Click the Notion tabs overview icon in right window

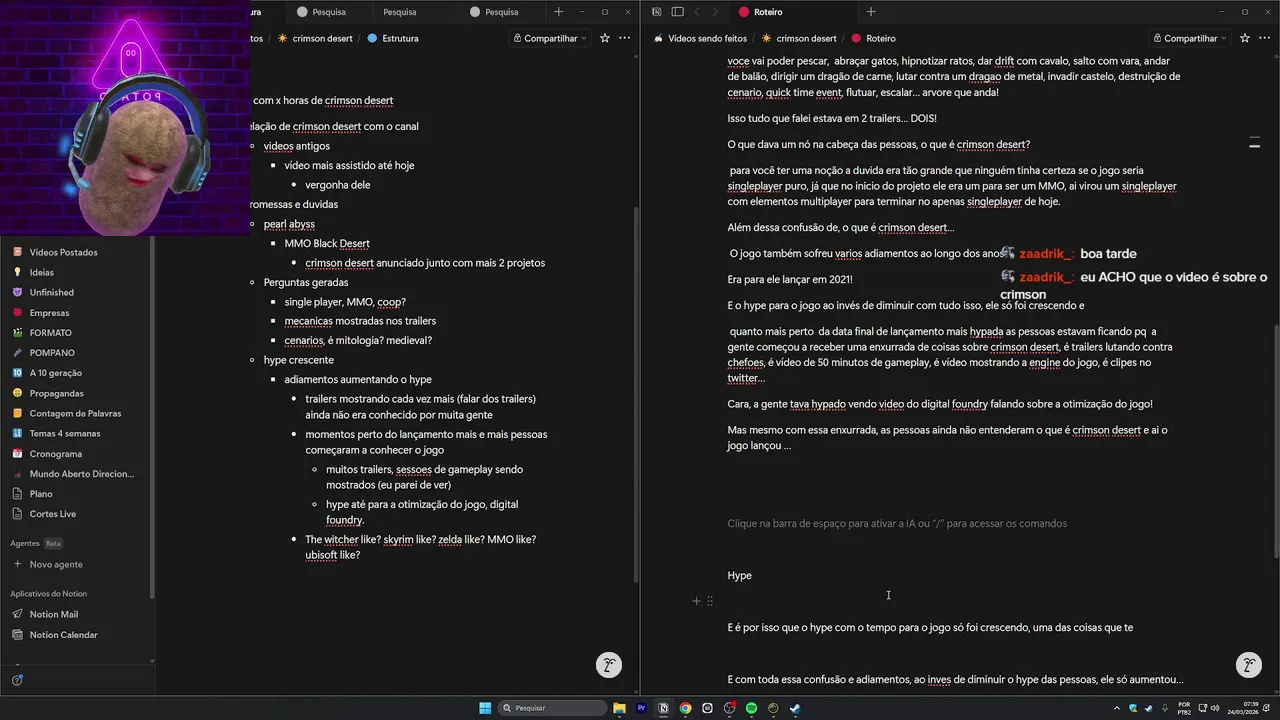tap(656, 12)
